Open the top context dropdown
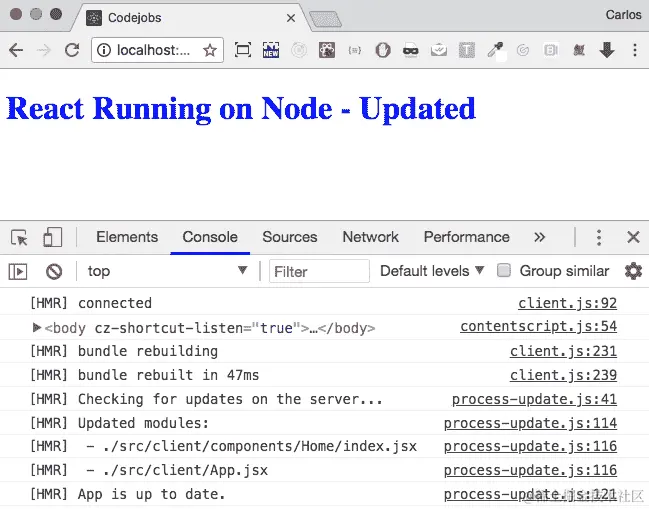The width and height of the screenshot is (649, 509). coord(168,271)
